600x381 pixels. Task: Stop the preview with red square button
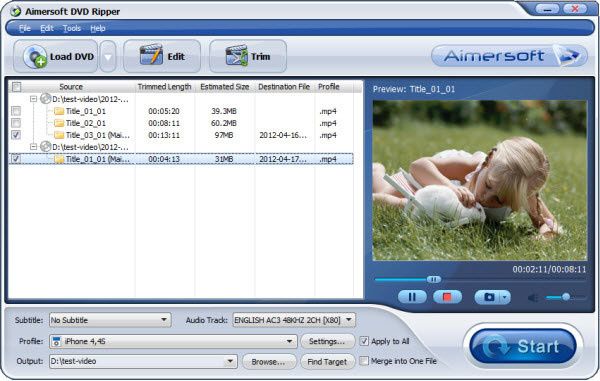[447, 297]
